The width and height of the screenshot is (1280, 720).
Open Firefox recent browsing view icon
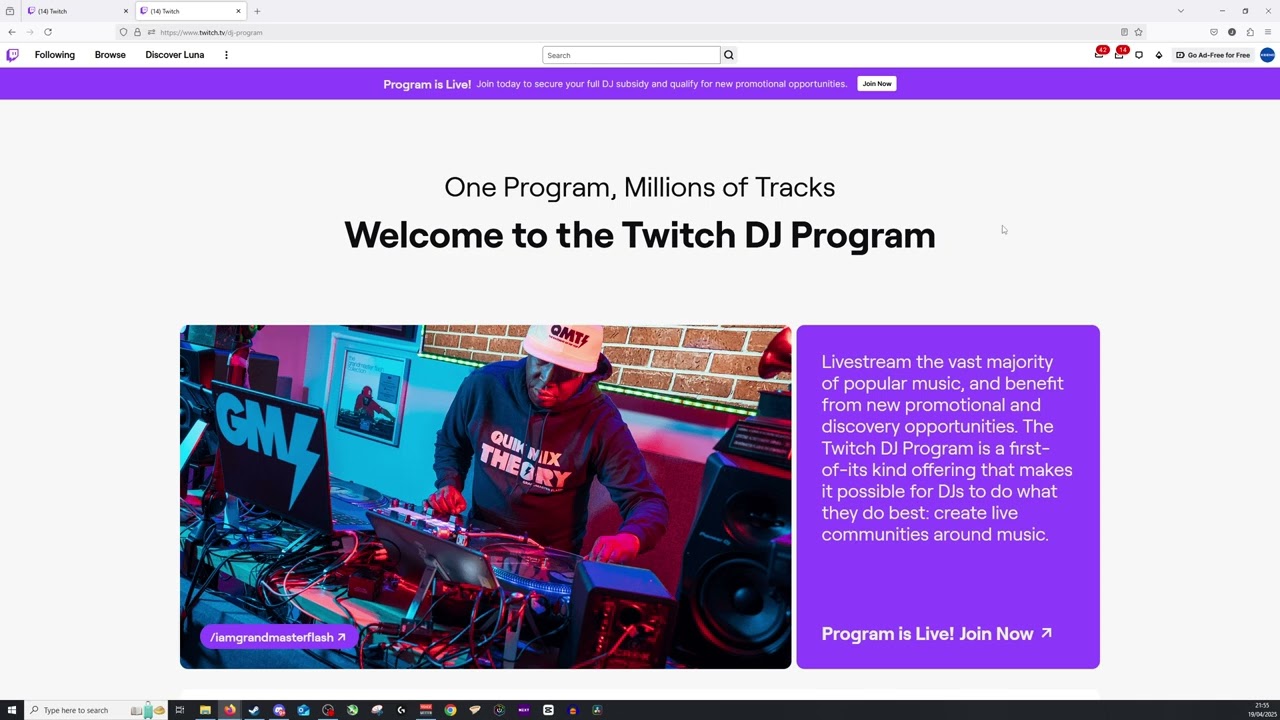pos(10,11)
